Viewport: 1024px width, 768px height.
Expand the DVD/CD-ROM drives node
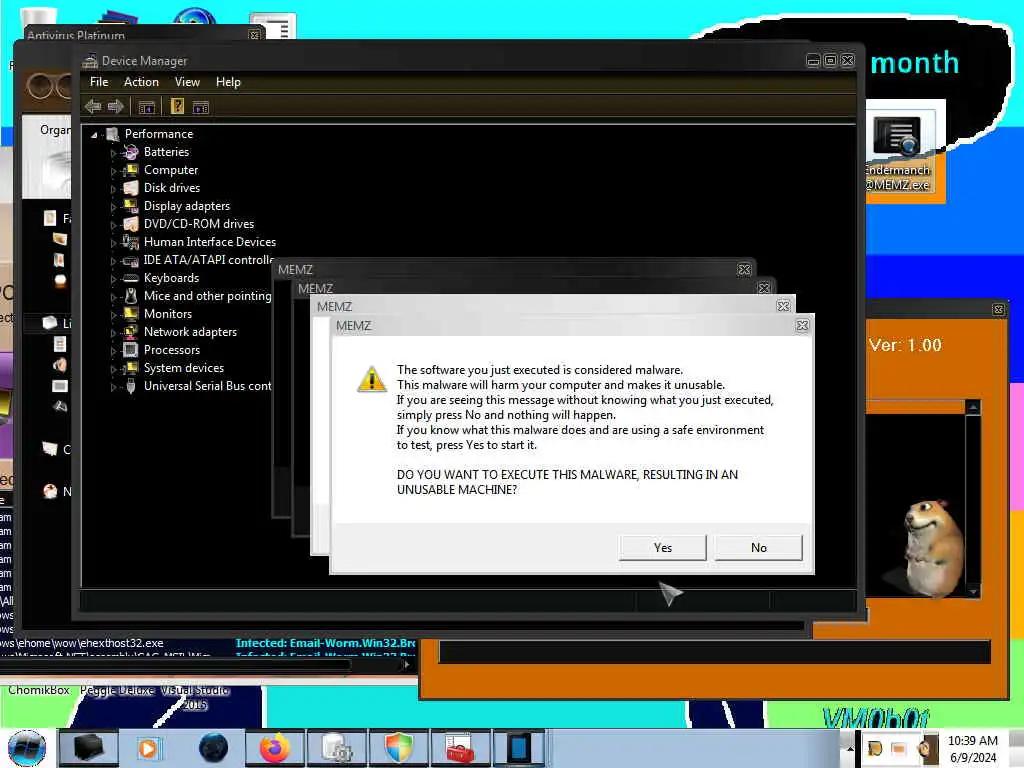click(x=113, y=225)
